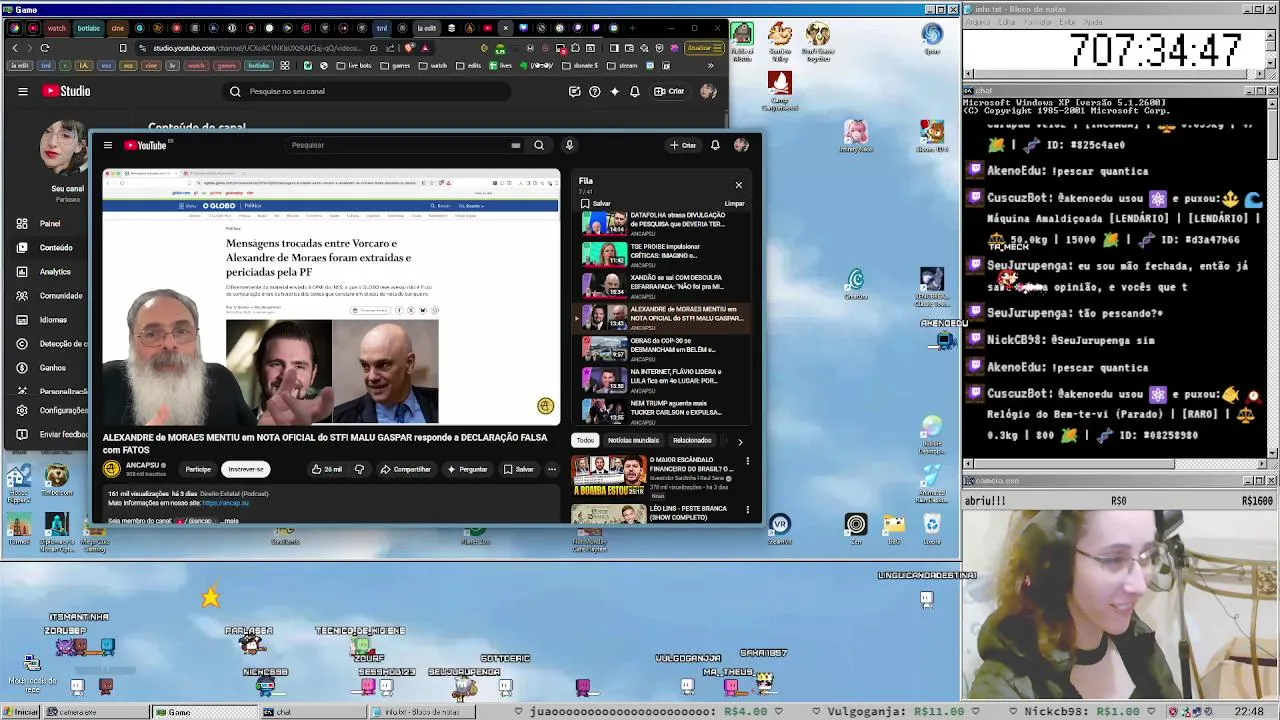Click the YouTube logo in the player window
1280x720 pixels.
click(146, 145)
